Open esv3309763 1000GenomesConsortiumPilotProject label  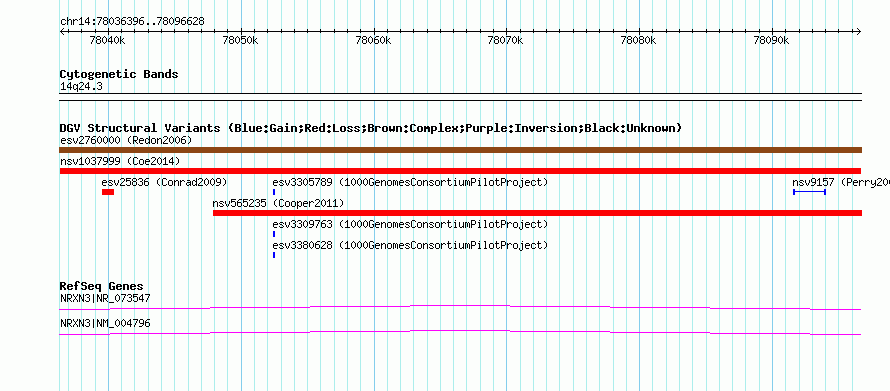coord(410,224)
